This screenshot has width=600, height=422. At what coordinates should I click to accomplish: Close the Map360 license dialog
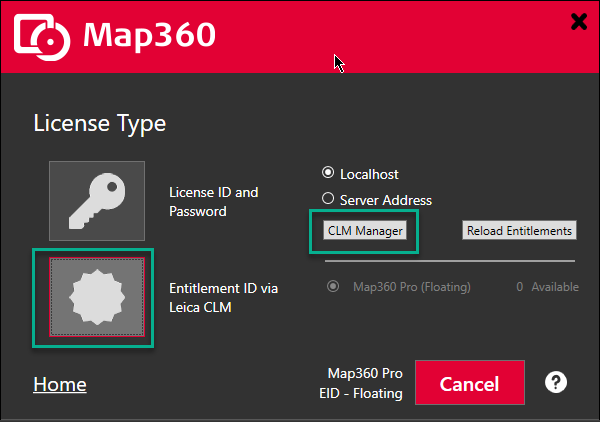tap(578, 20)
